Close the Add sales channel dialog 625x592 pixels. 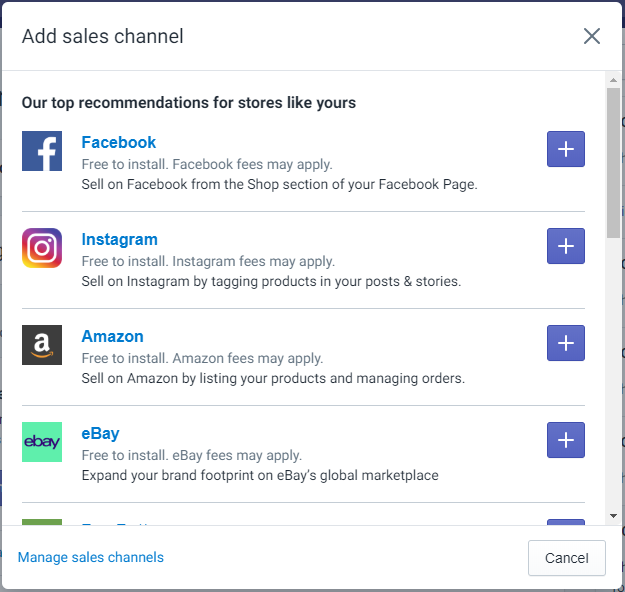pos(592,36)
